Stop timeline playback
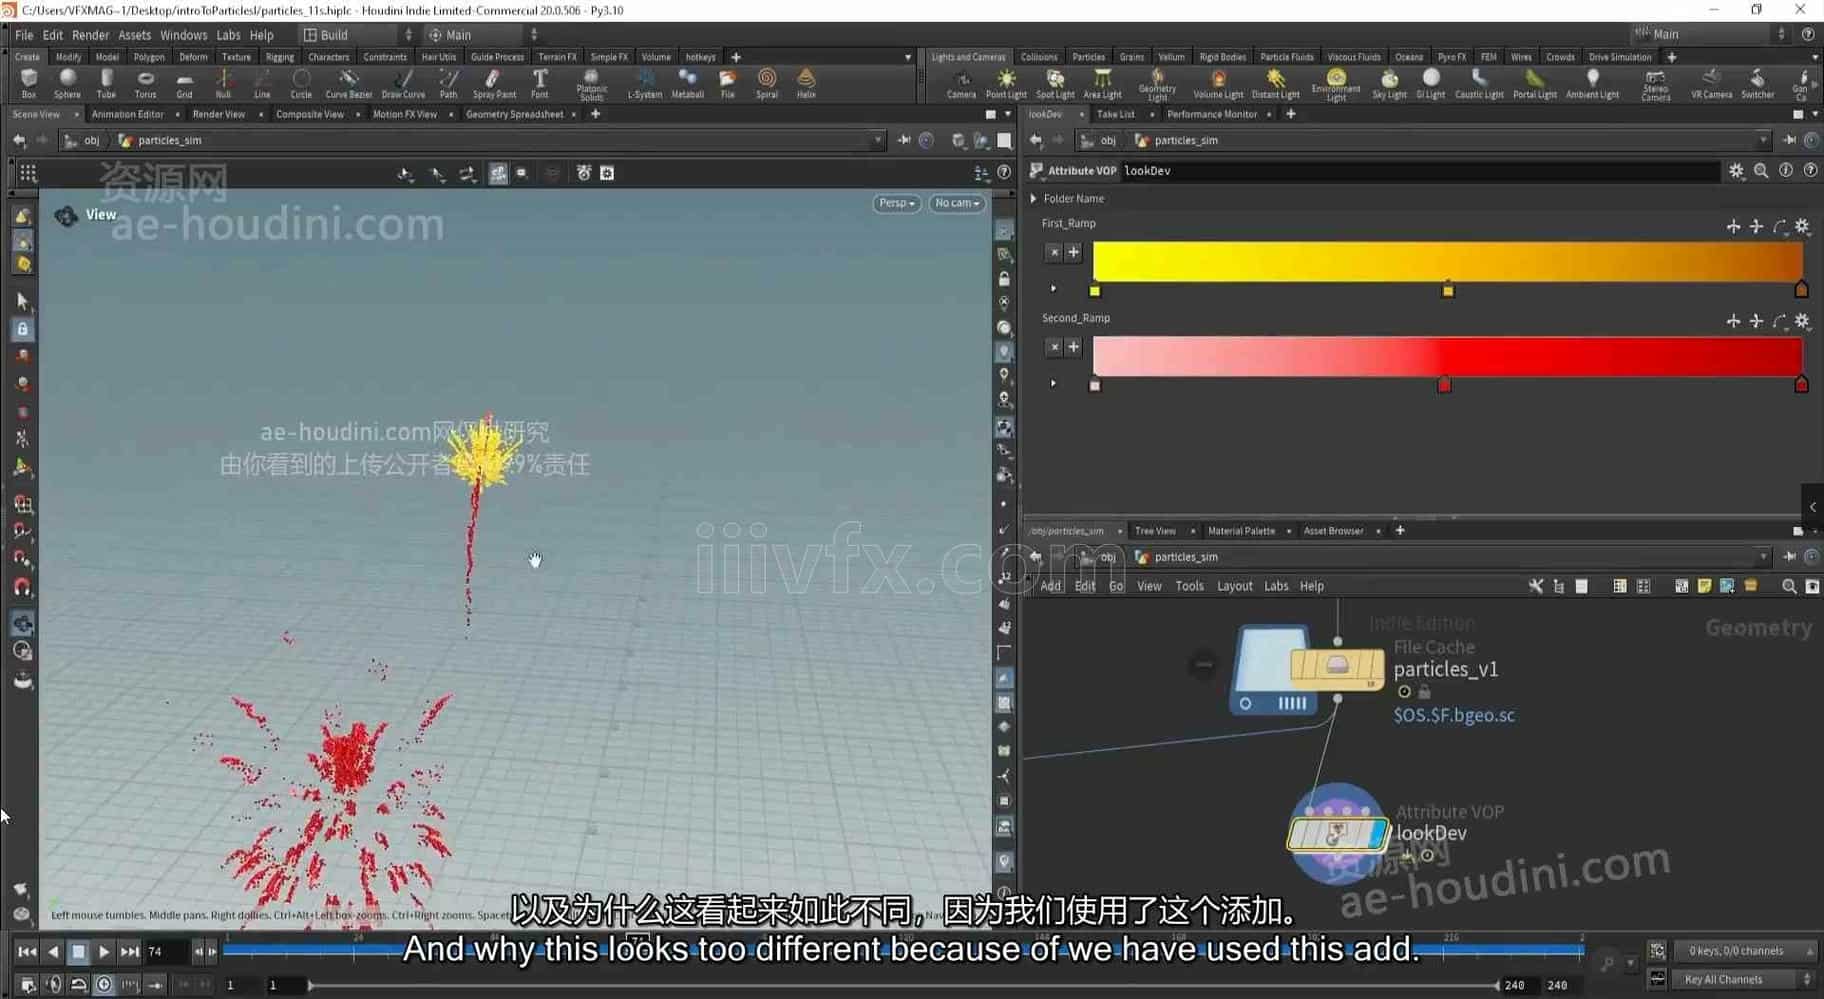The image size is (1824, 999). [79, 952]
